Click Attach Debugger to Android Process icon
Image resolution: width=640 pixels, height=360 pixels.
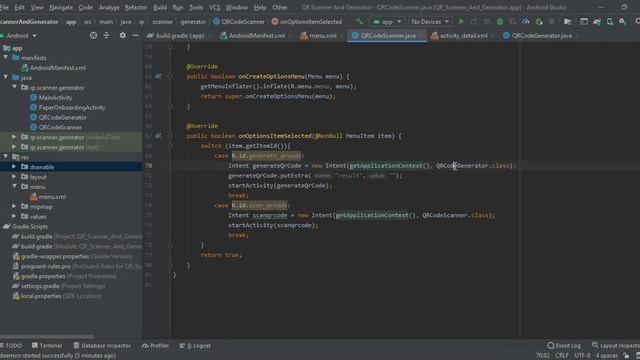pyautogui.click(x=539, y=22)
